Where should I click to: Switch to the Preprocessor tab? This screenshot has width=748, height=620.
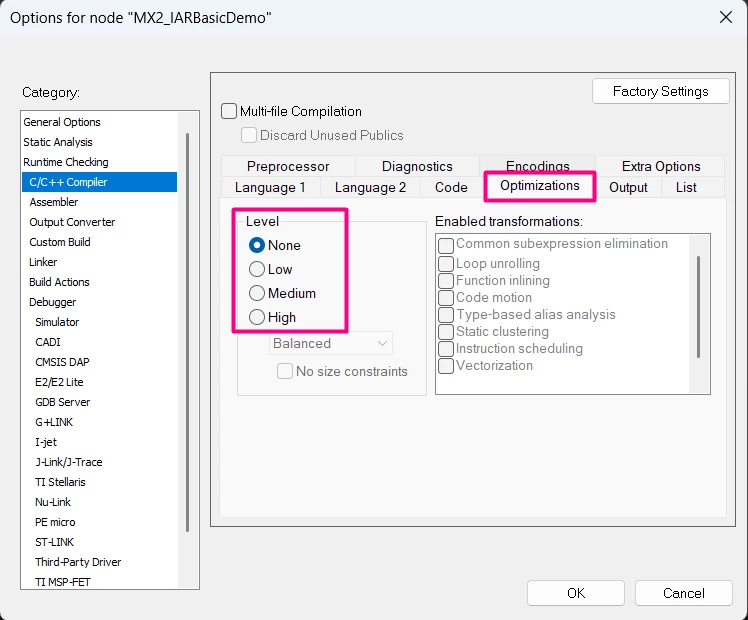tap(288, 166)
